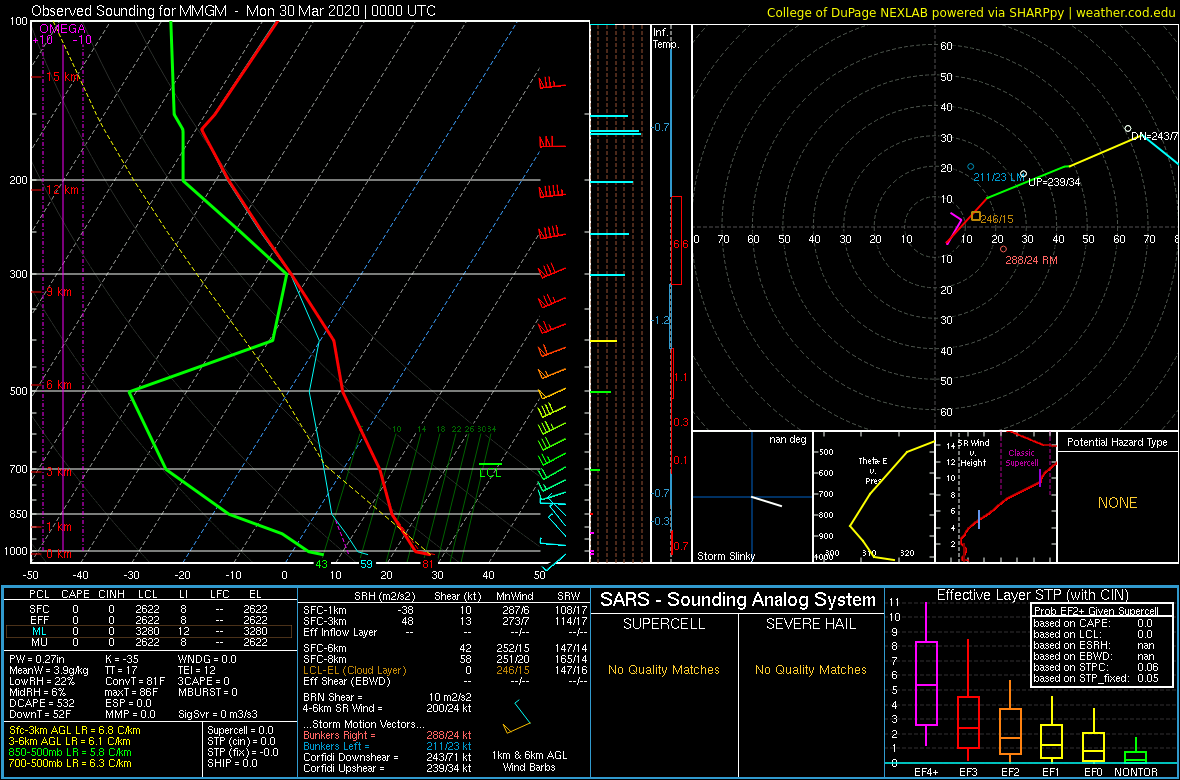
Task: Click the Prob EF2+ Given Supercell header
Action: pyautogui.click(x=1098, y=610)
